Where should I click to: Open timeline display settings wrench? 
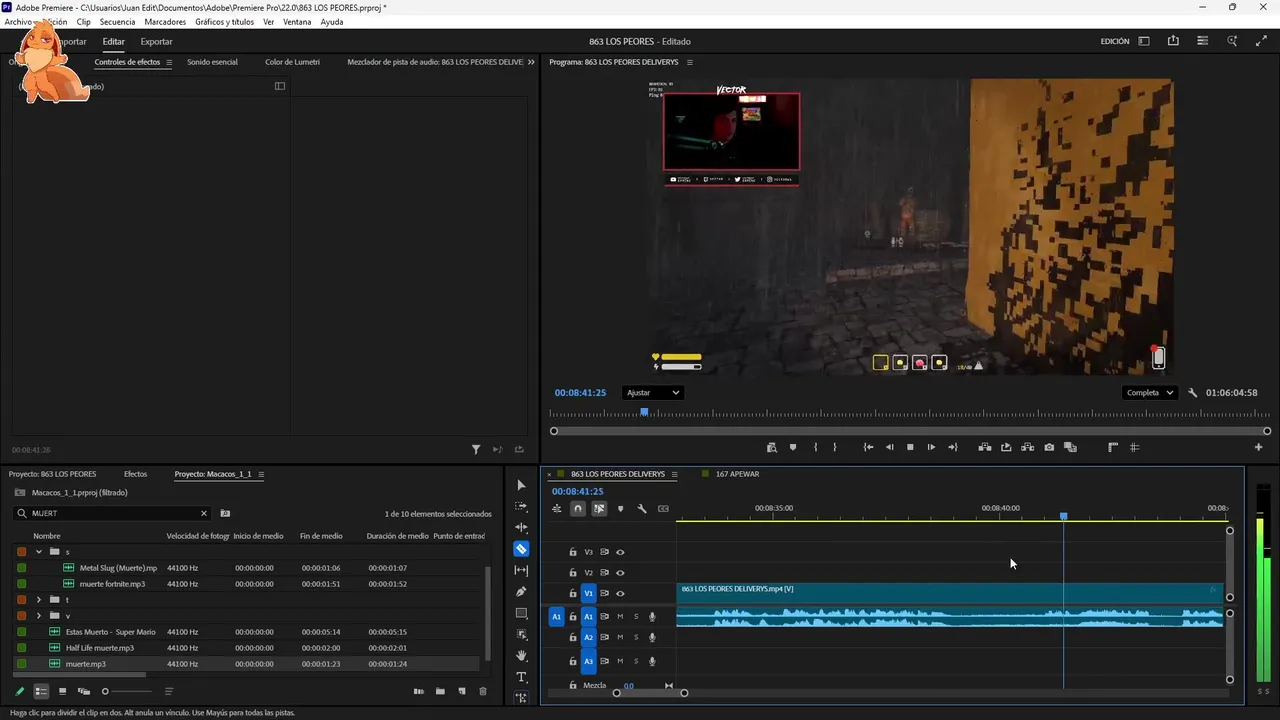(642, 509)
